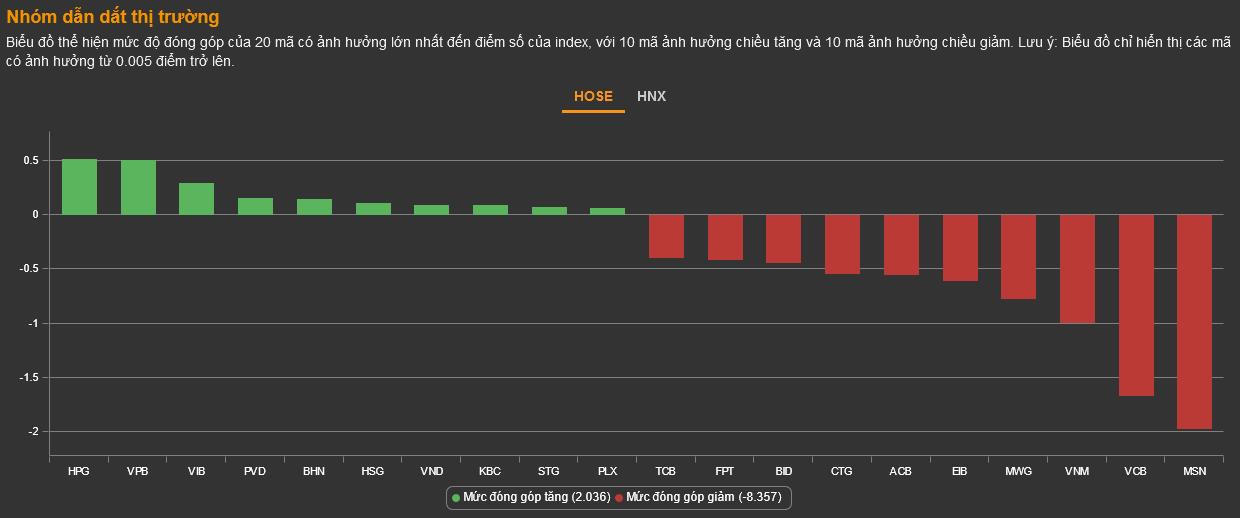Select the HOSE tab
The image size is (1240, 518).
pyautogui.click(x=593, y=97)
